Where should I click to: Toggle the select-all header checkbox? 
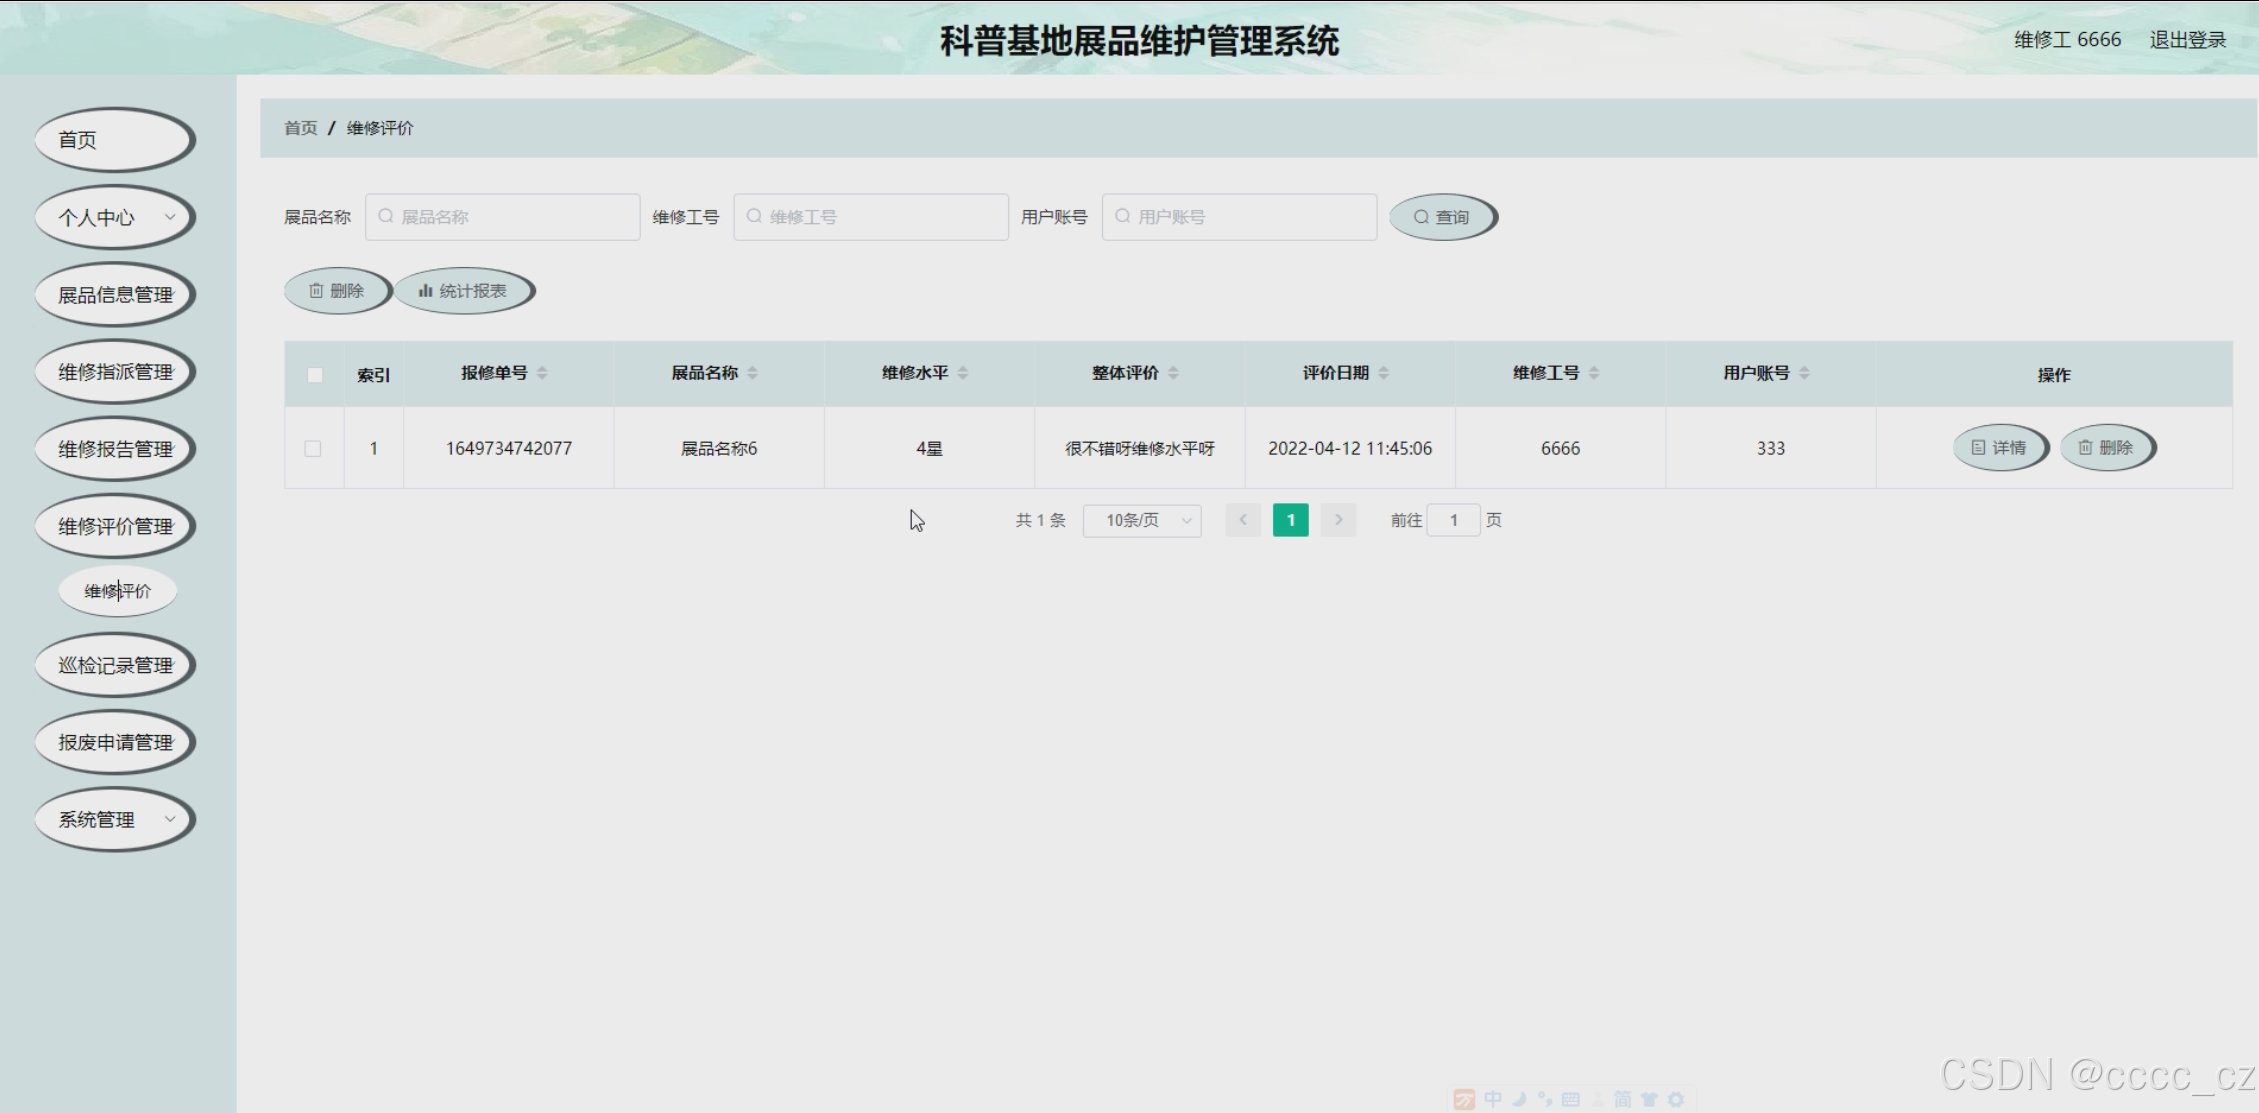pos(315,375)
